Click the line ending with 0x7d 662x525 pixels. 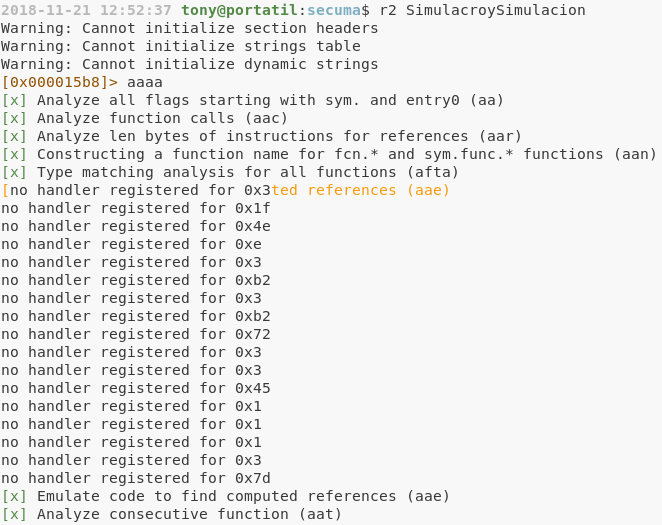click(x=136, y=478)
